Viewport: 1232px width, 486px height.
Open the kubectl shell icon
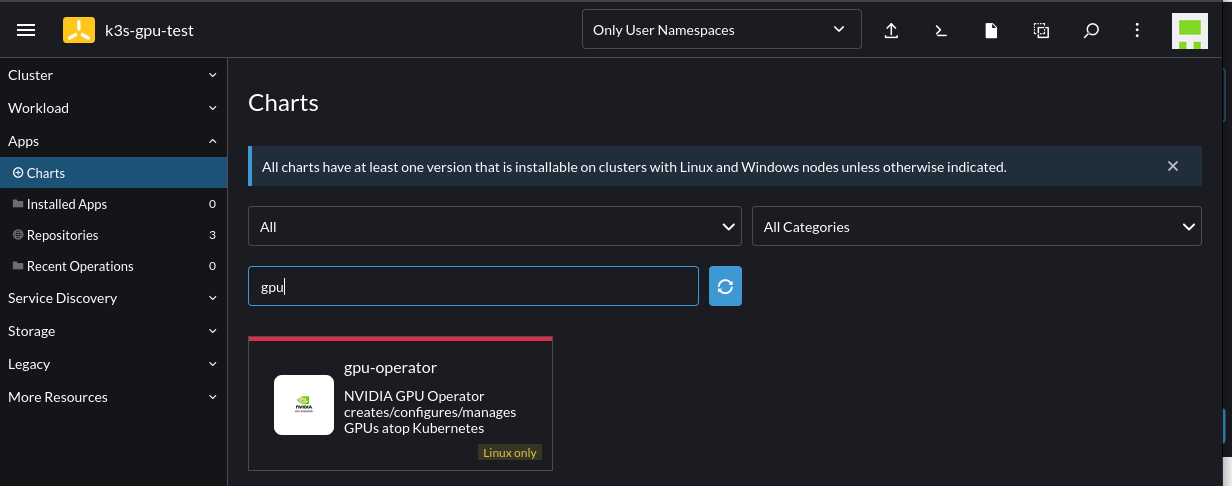941,30
